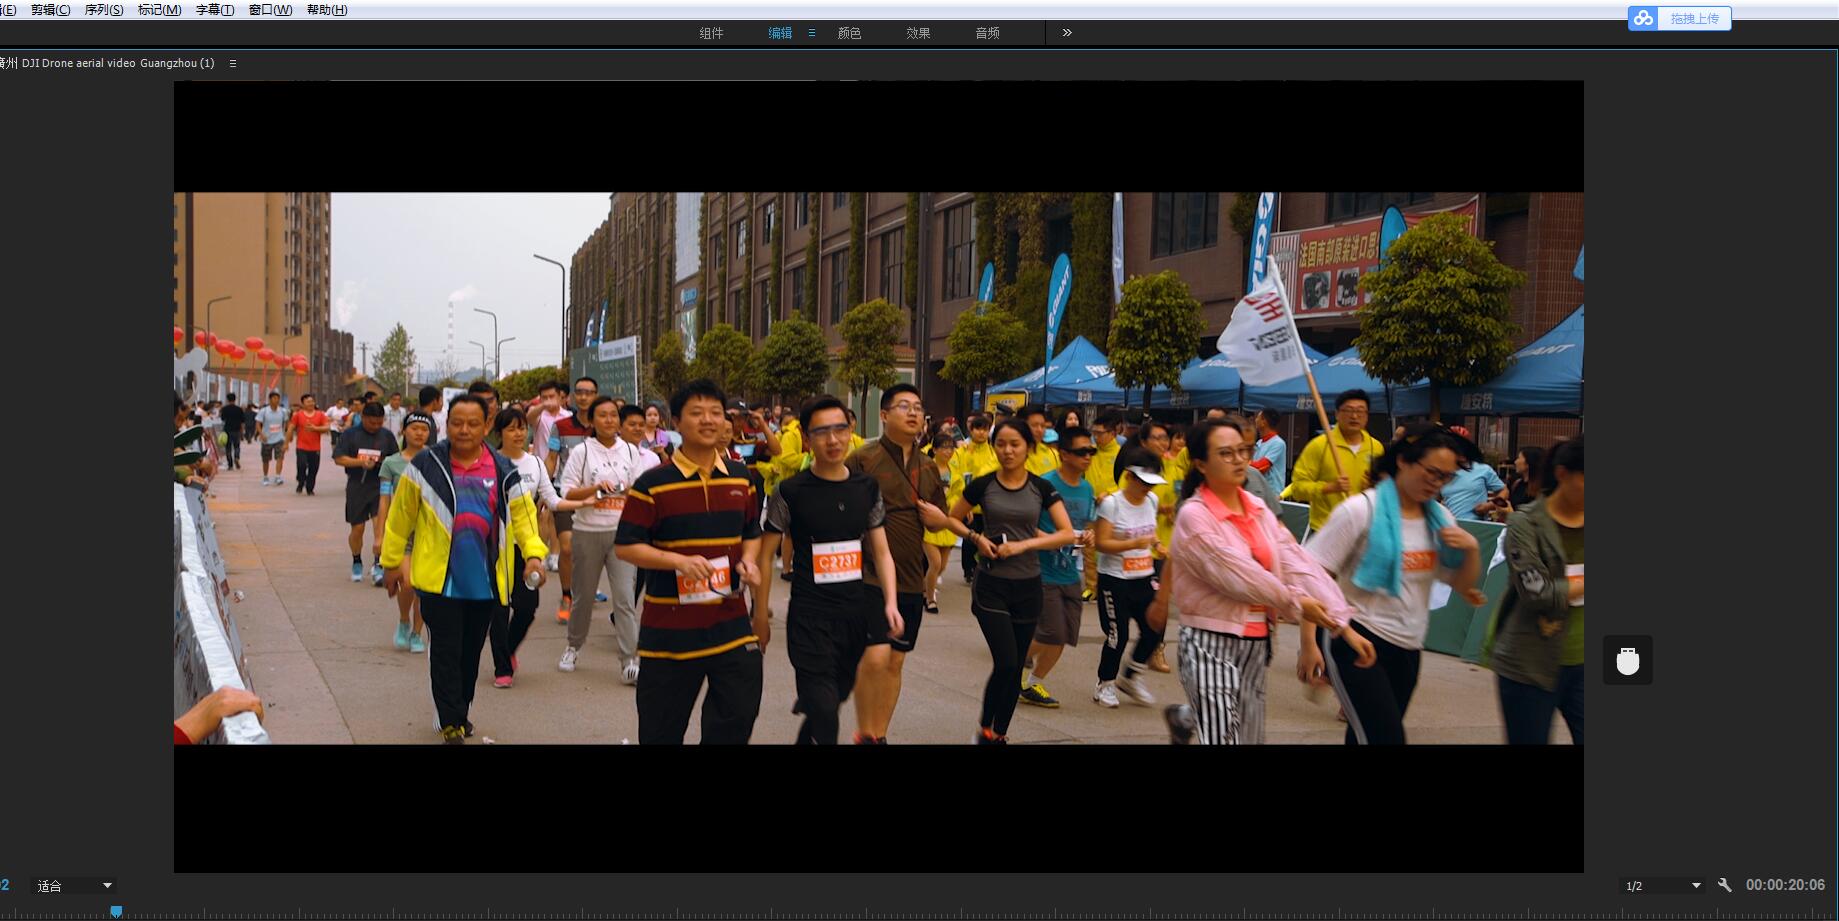The image size is (1839, 921).
Task: Click the 拖拽上传 upload button
Action: [x=1694, y=19]
